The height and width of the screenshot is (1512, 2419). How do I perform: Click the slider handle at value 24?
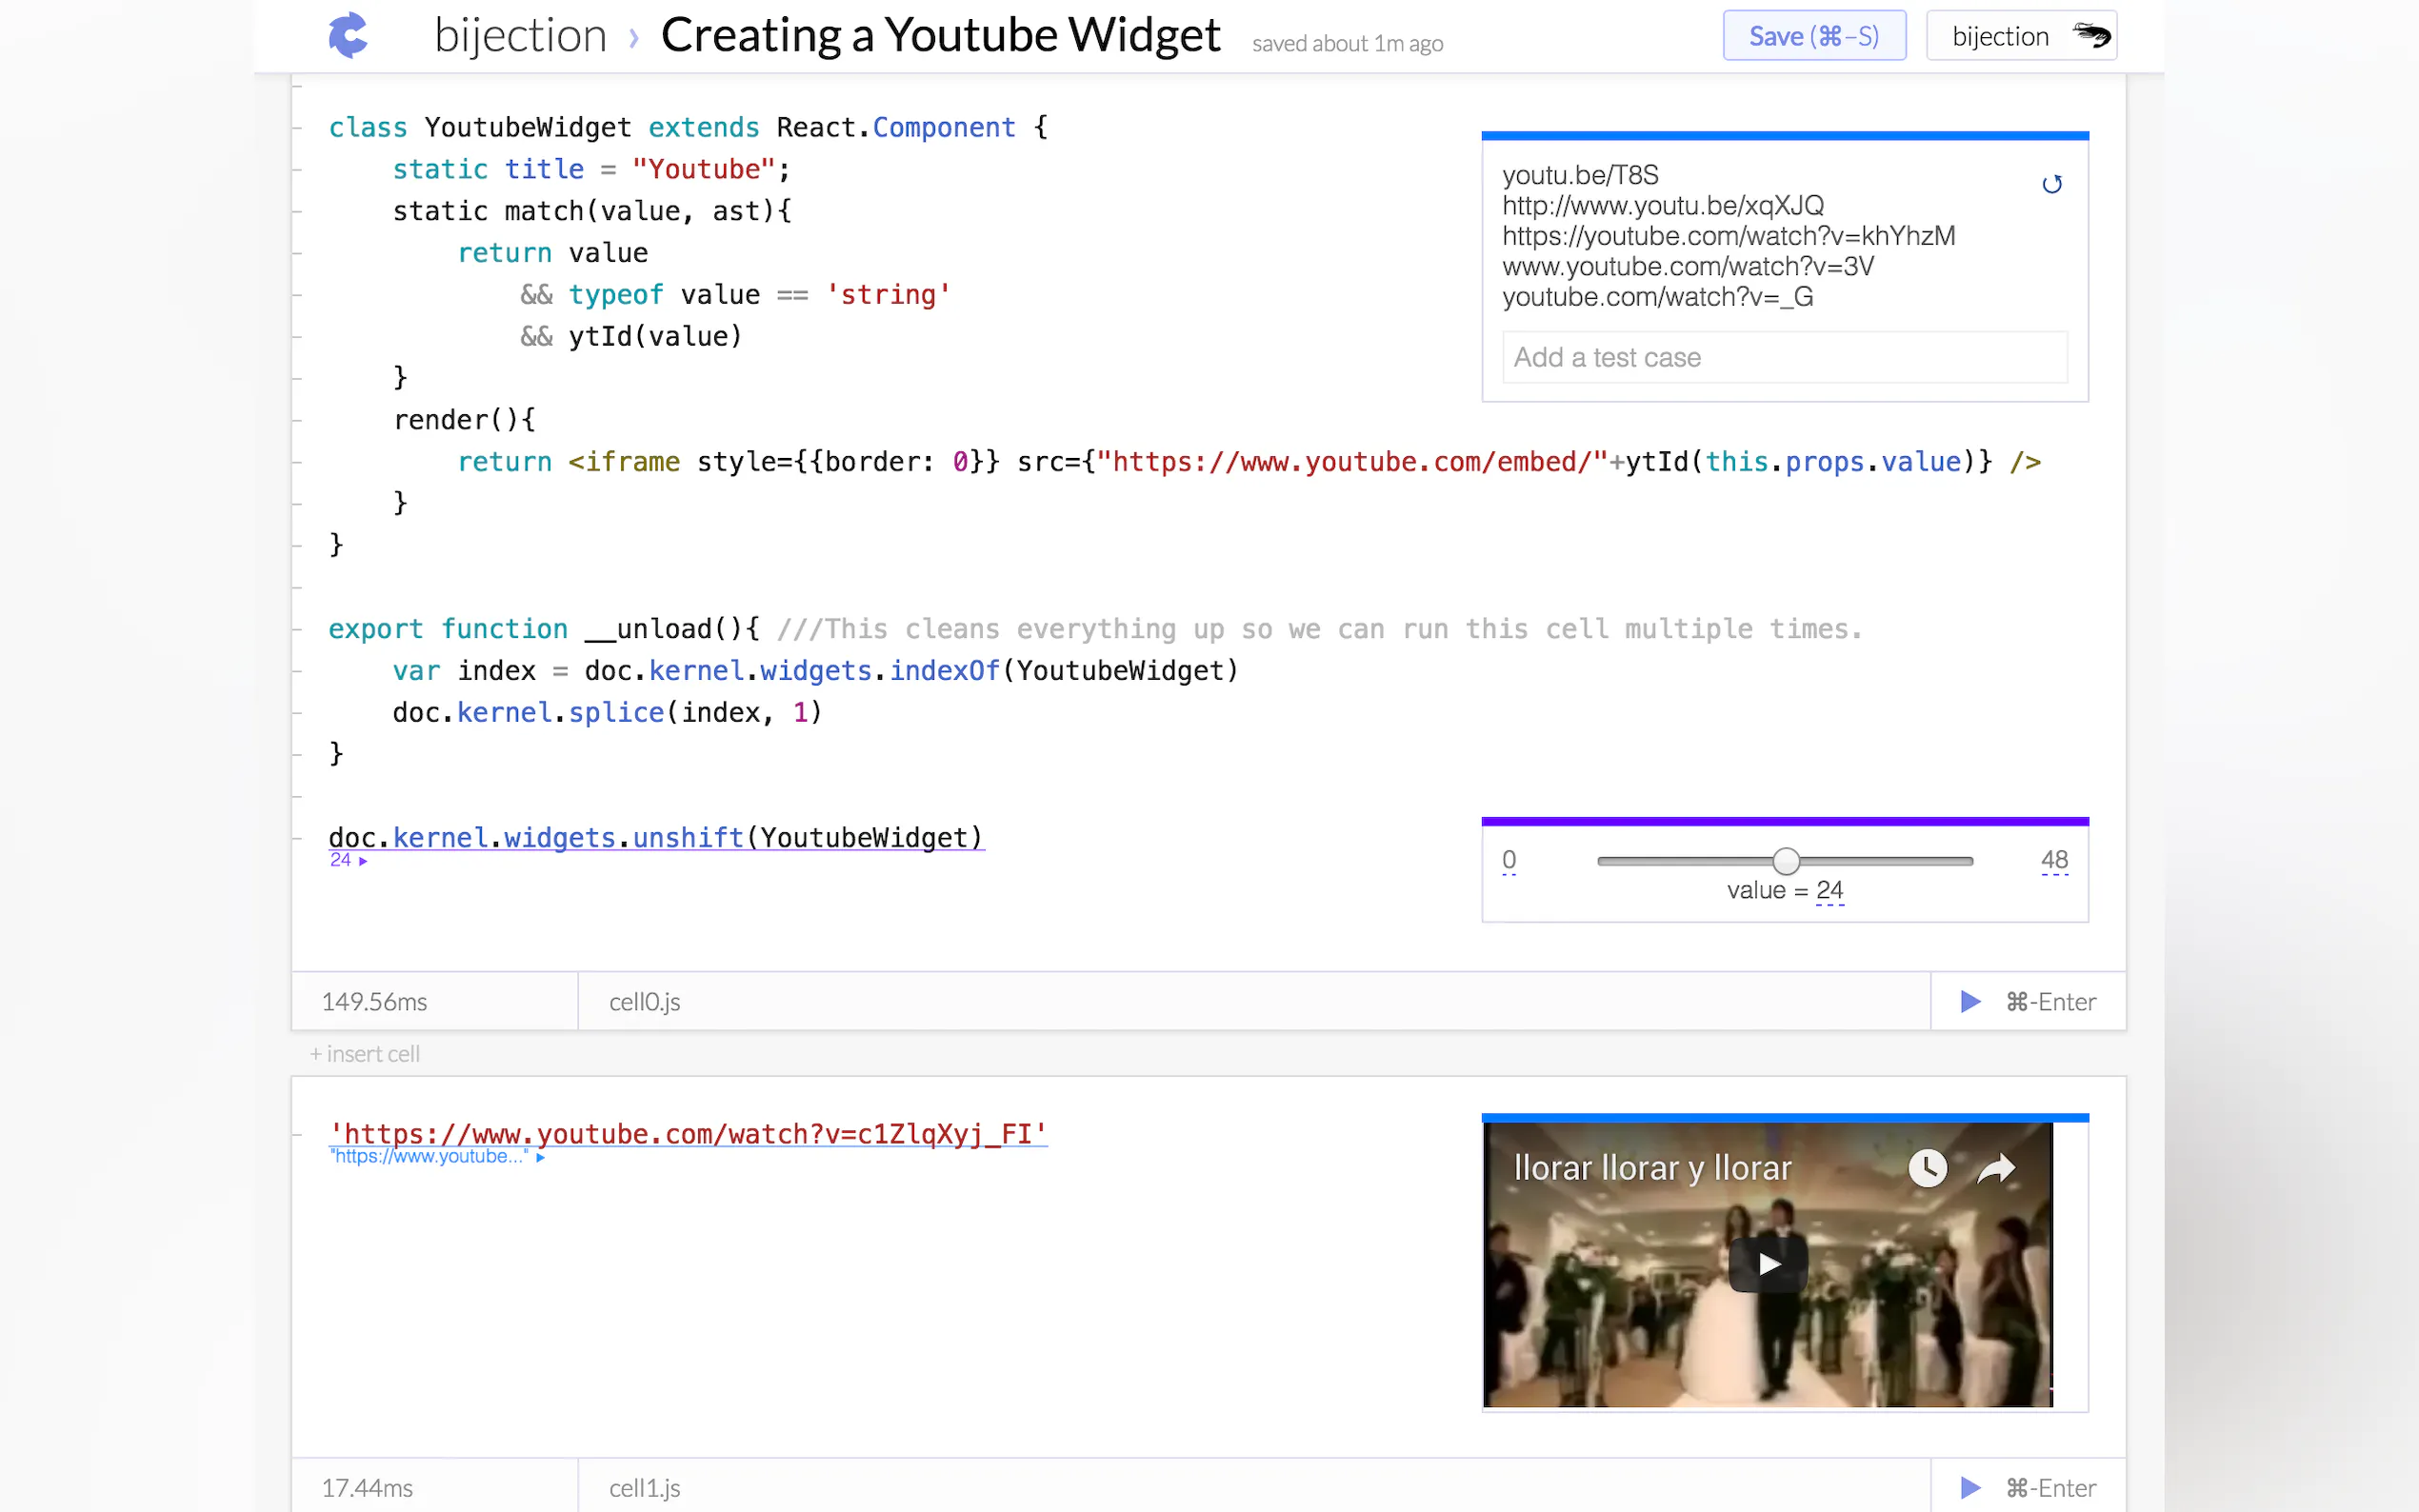1786,861
